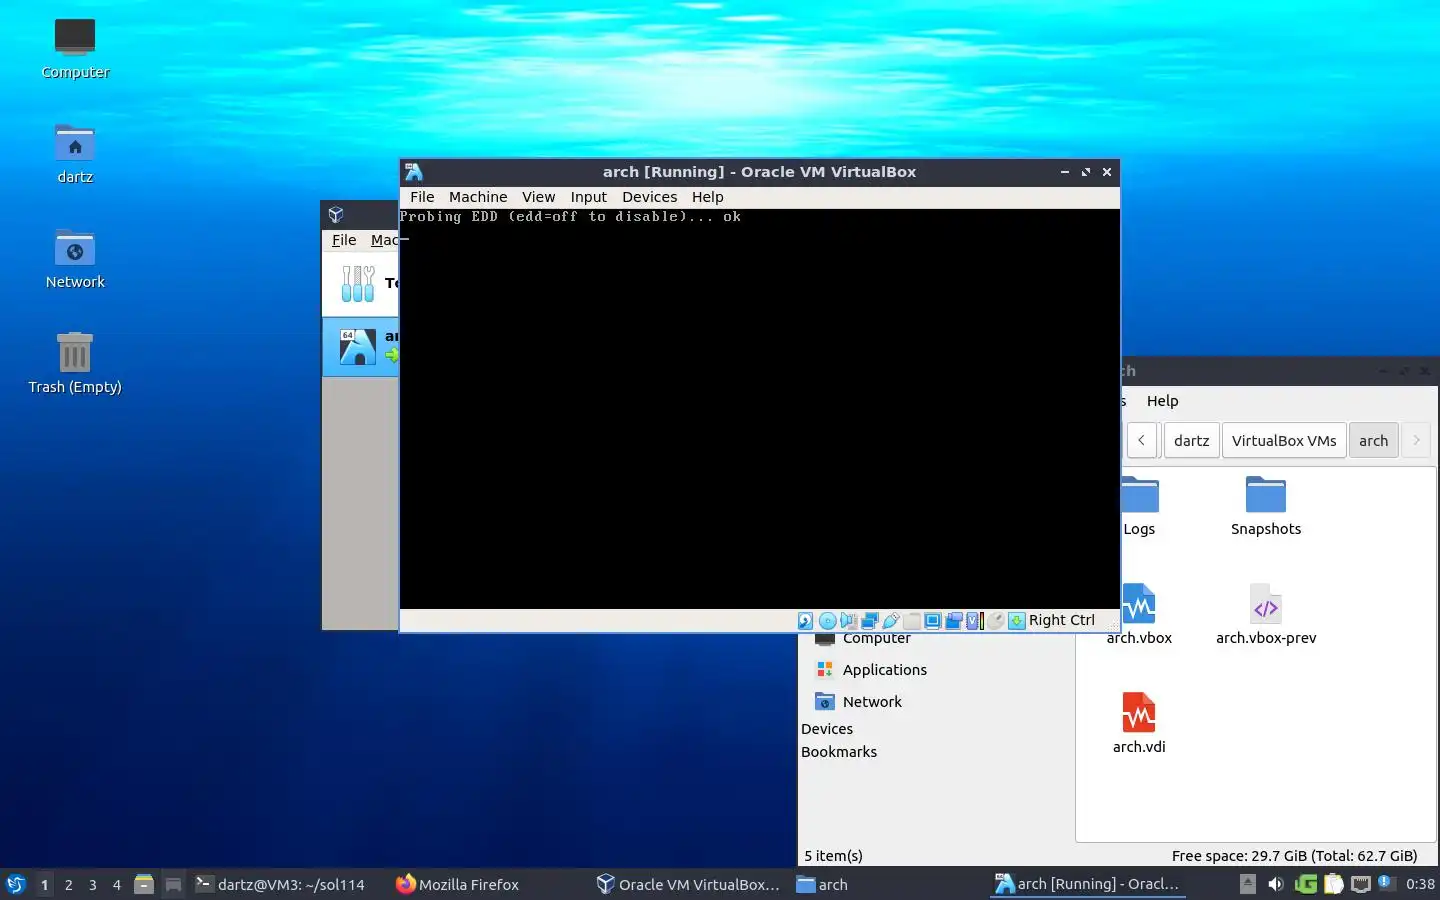
Task: Click the clipboard tray icon
Action: coord(1334,884)
